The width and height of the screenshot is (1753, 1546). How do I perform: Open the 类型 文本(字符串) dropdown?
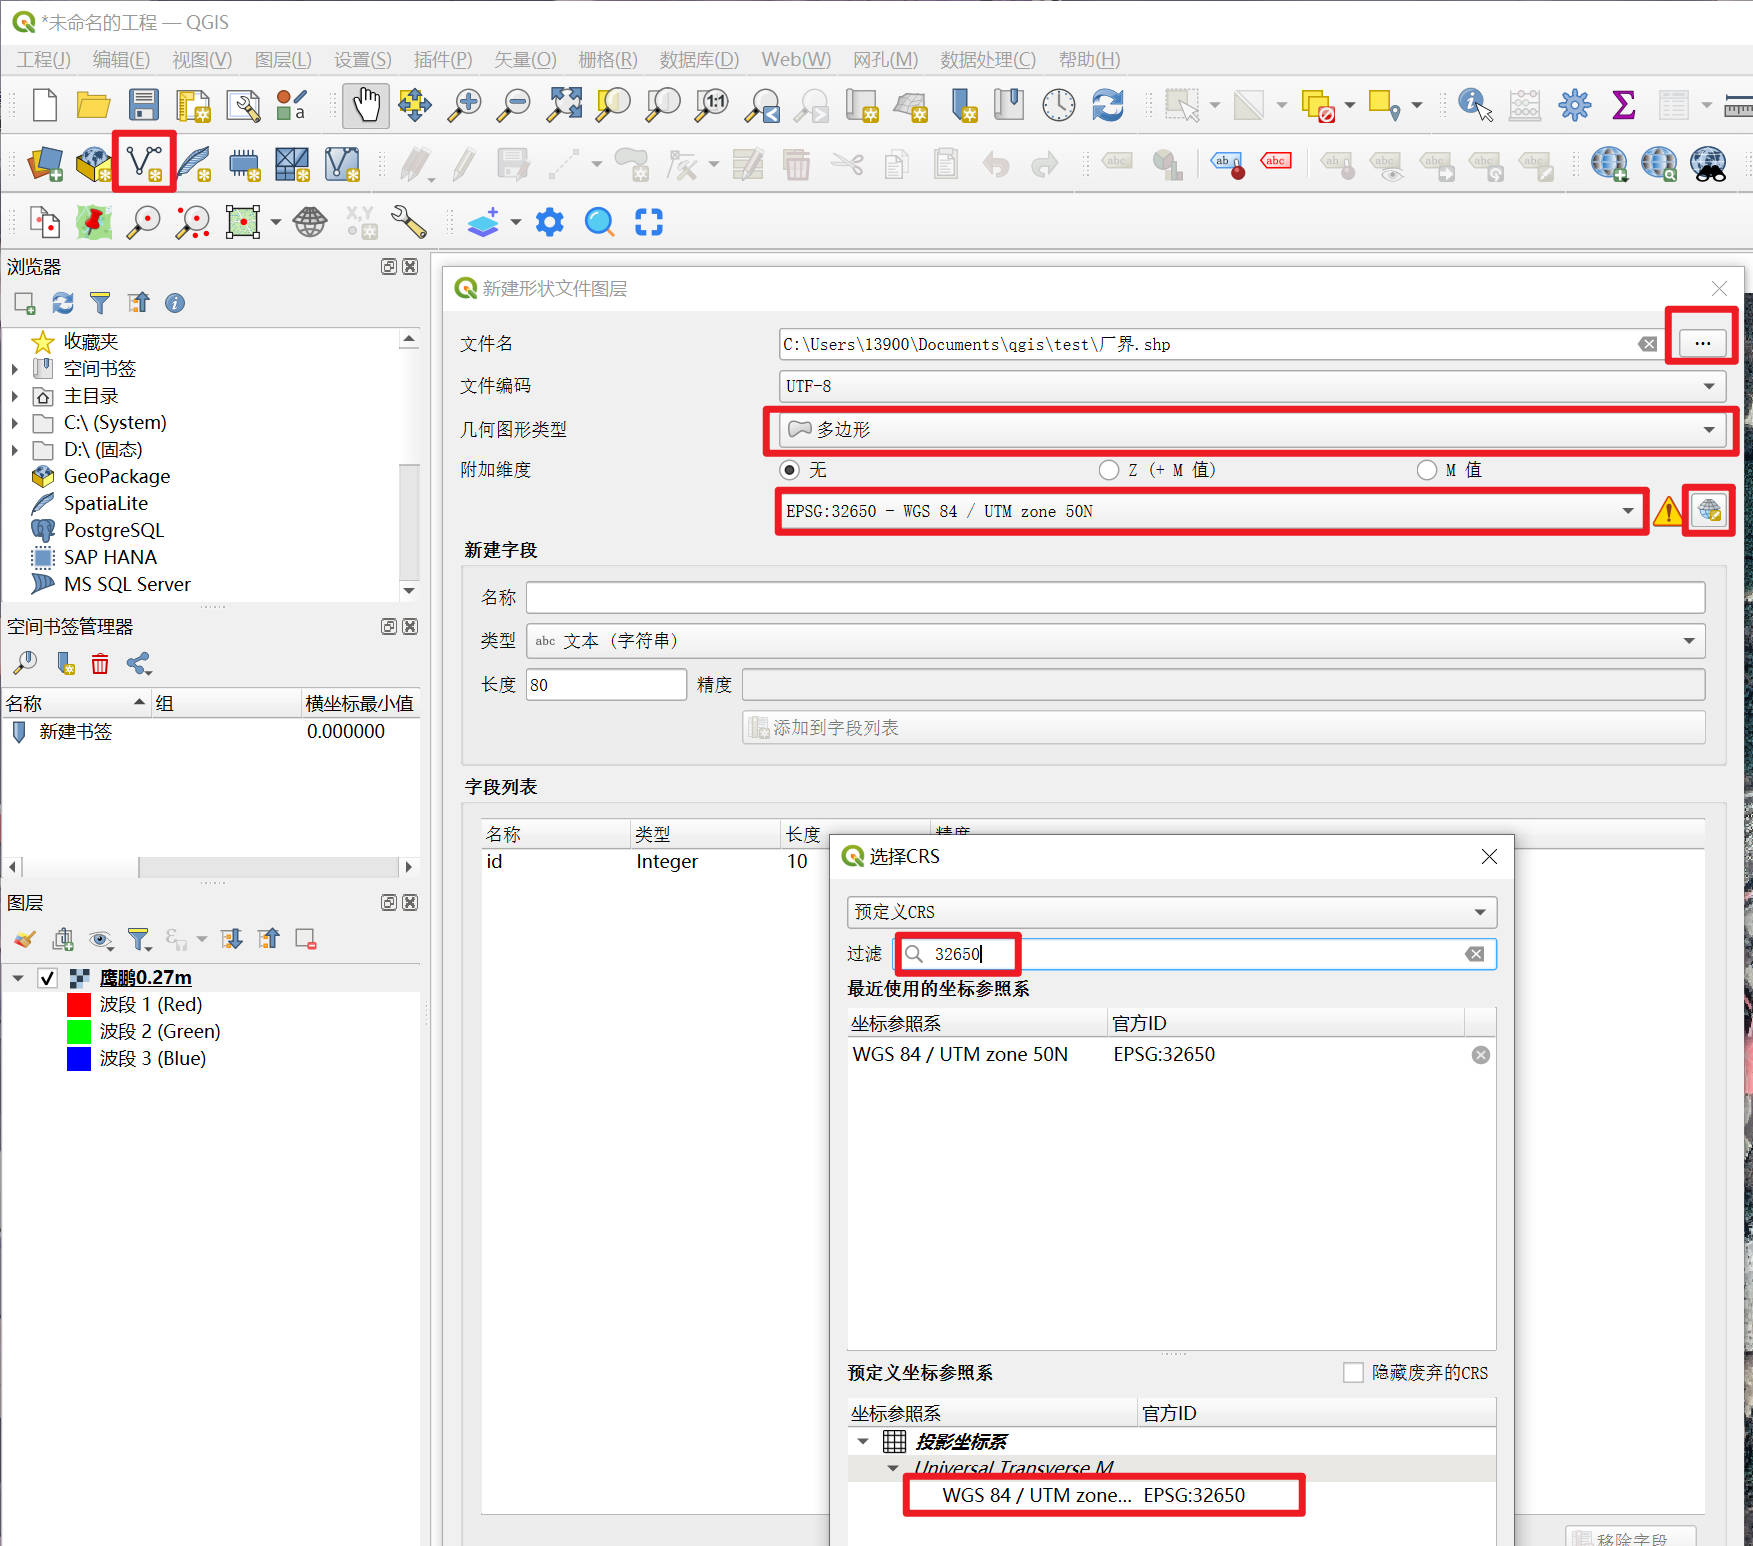(x=1115, y=641)
